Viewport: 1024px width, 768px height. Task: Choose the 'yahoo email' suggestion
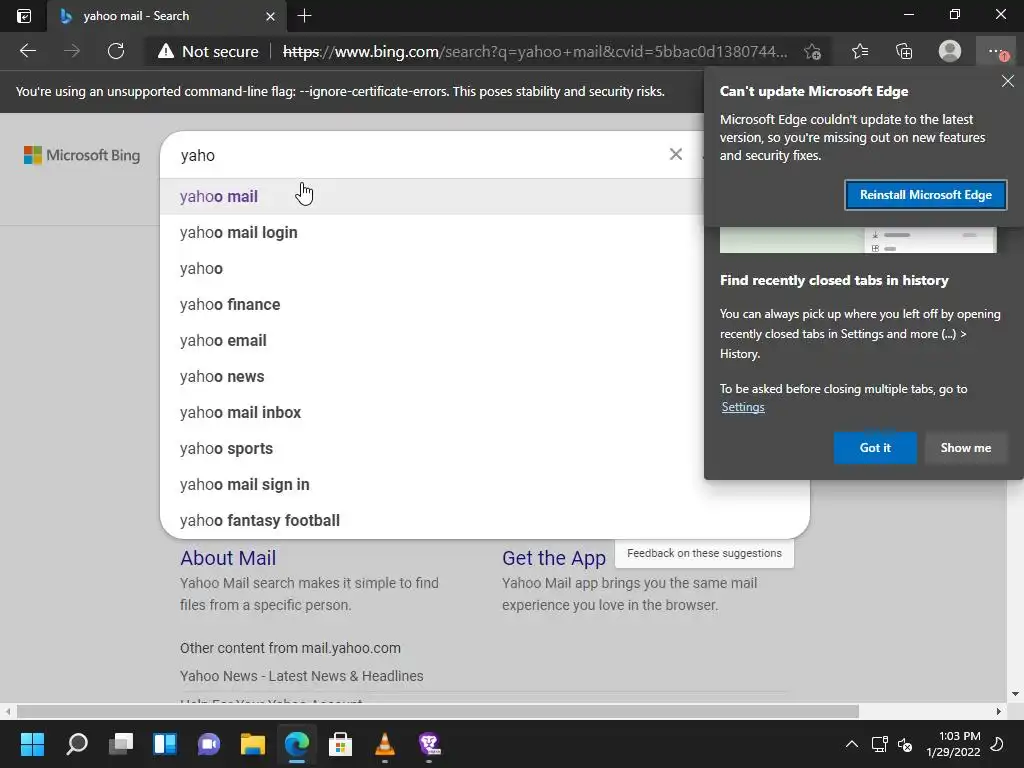431,340
